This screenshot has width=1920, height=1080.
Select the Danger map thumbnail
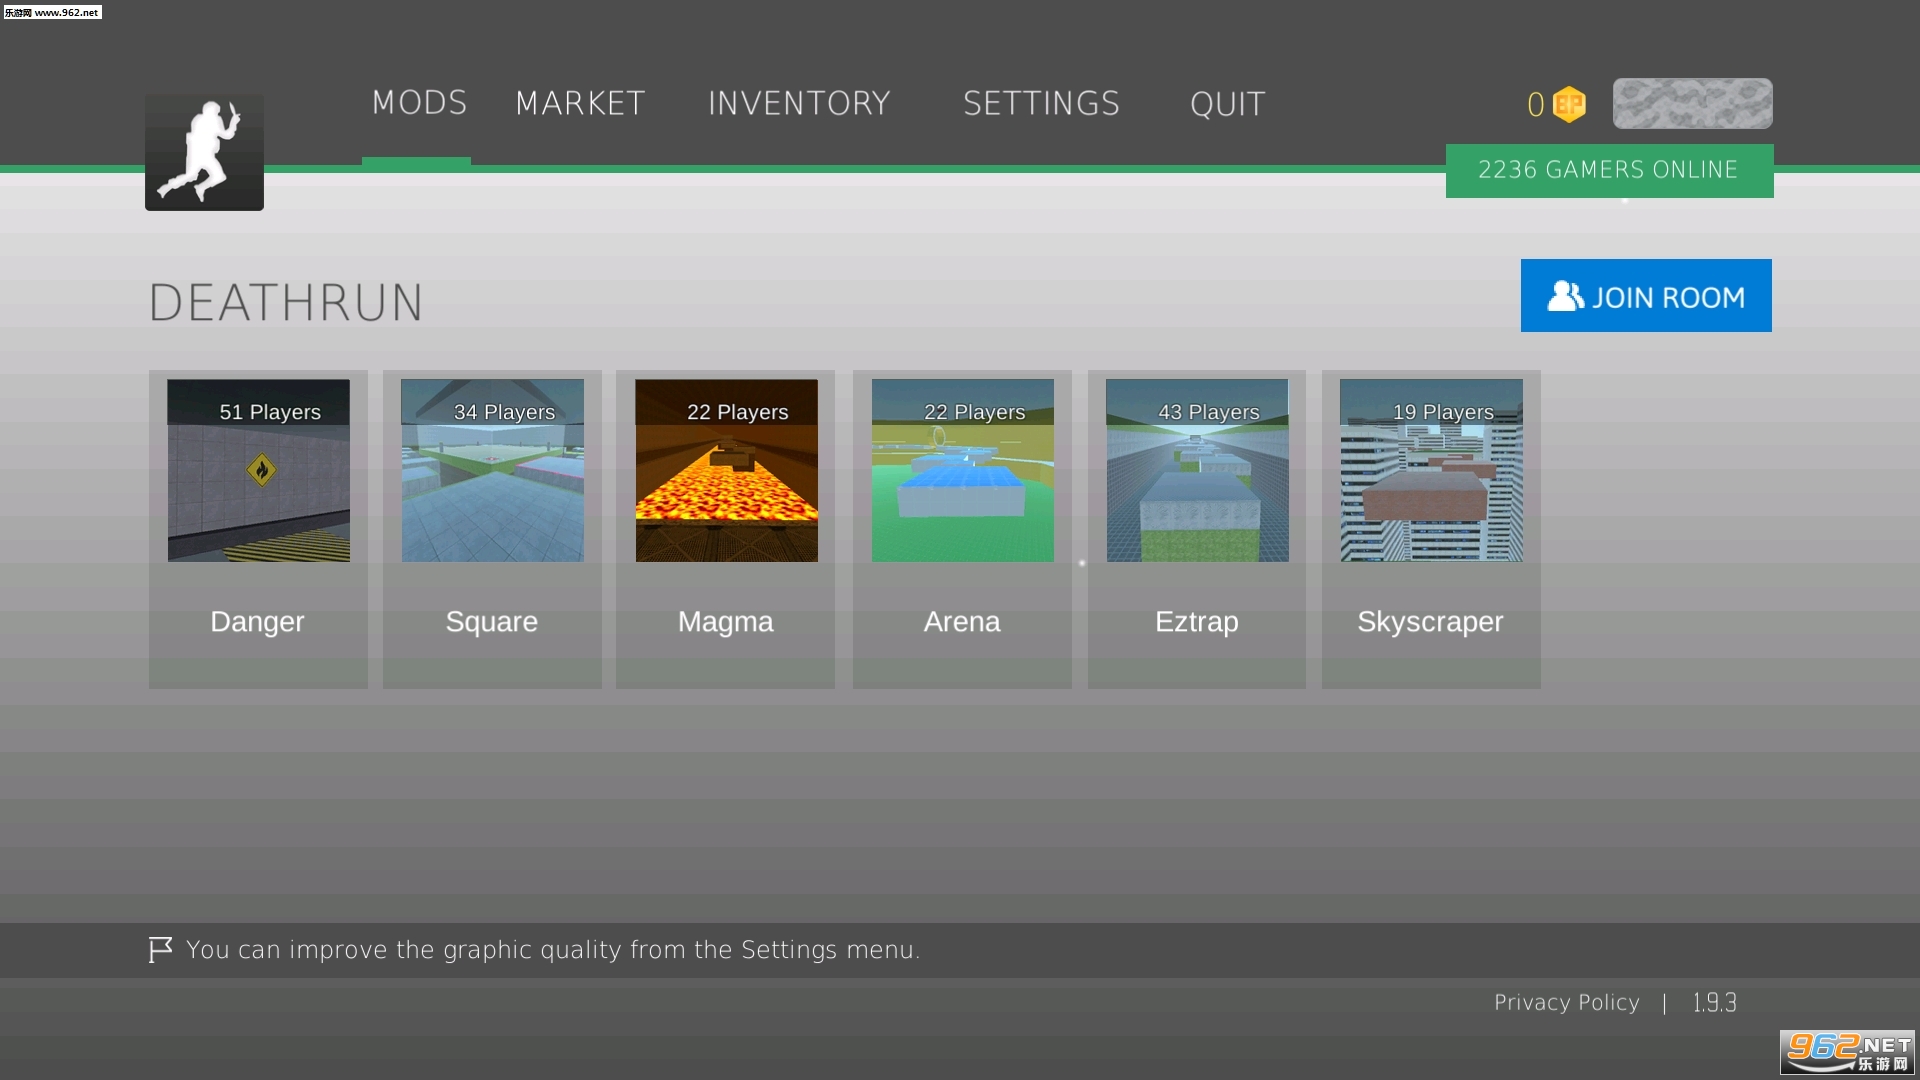click(x=259, y=470)
